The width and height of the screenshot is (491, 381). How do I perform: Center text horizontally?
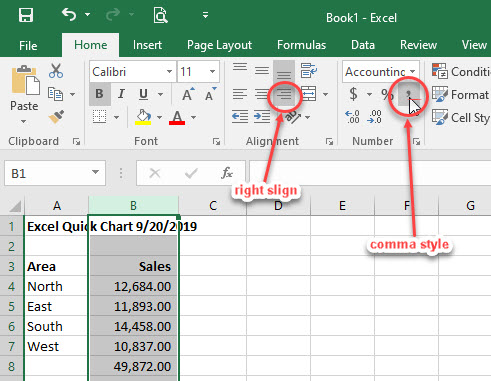click(x=262, y=94)
